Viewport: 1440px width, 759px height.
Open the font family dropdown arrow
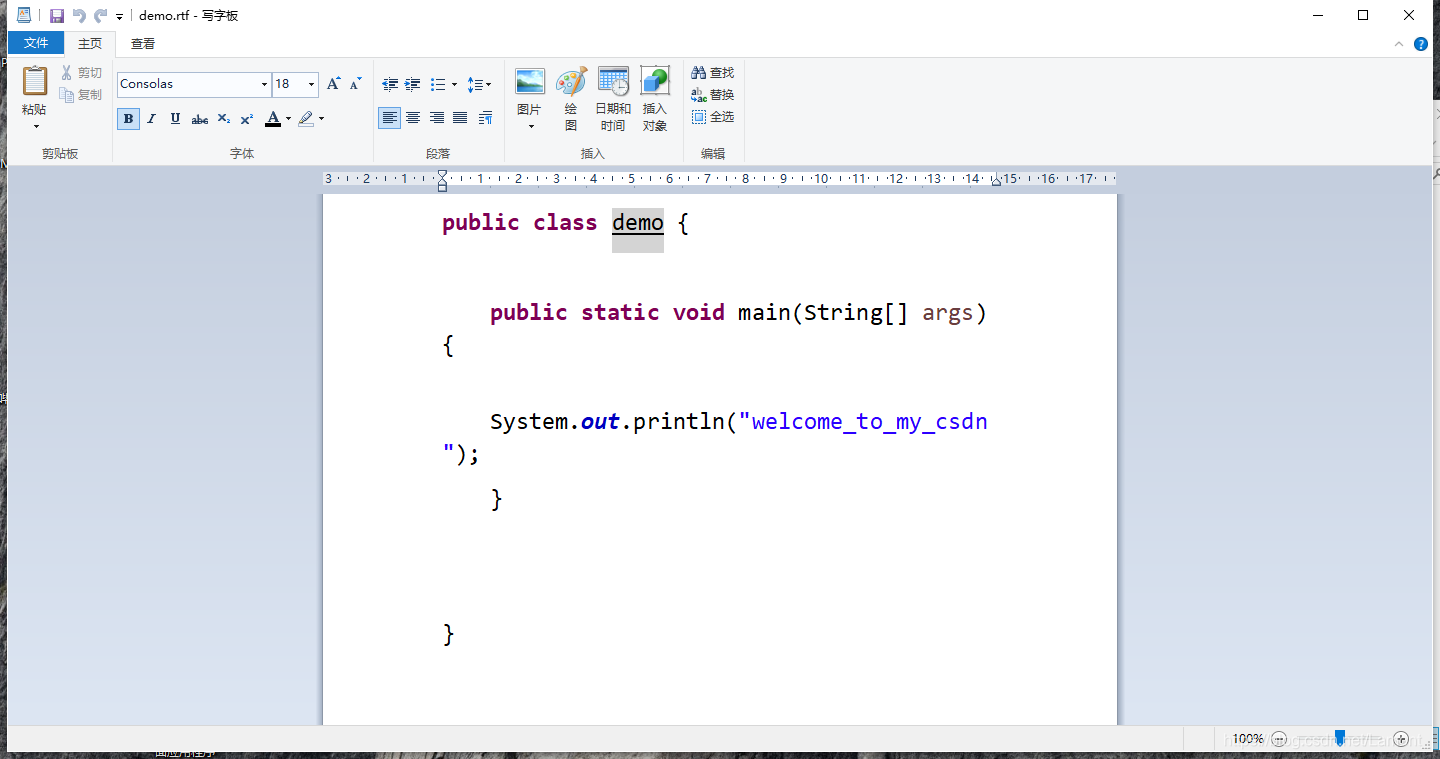click(x=264, y=84)
